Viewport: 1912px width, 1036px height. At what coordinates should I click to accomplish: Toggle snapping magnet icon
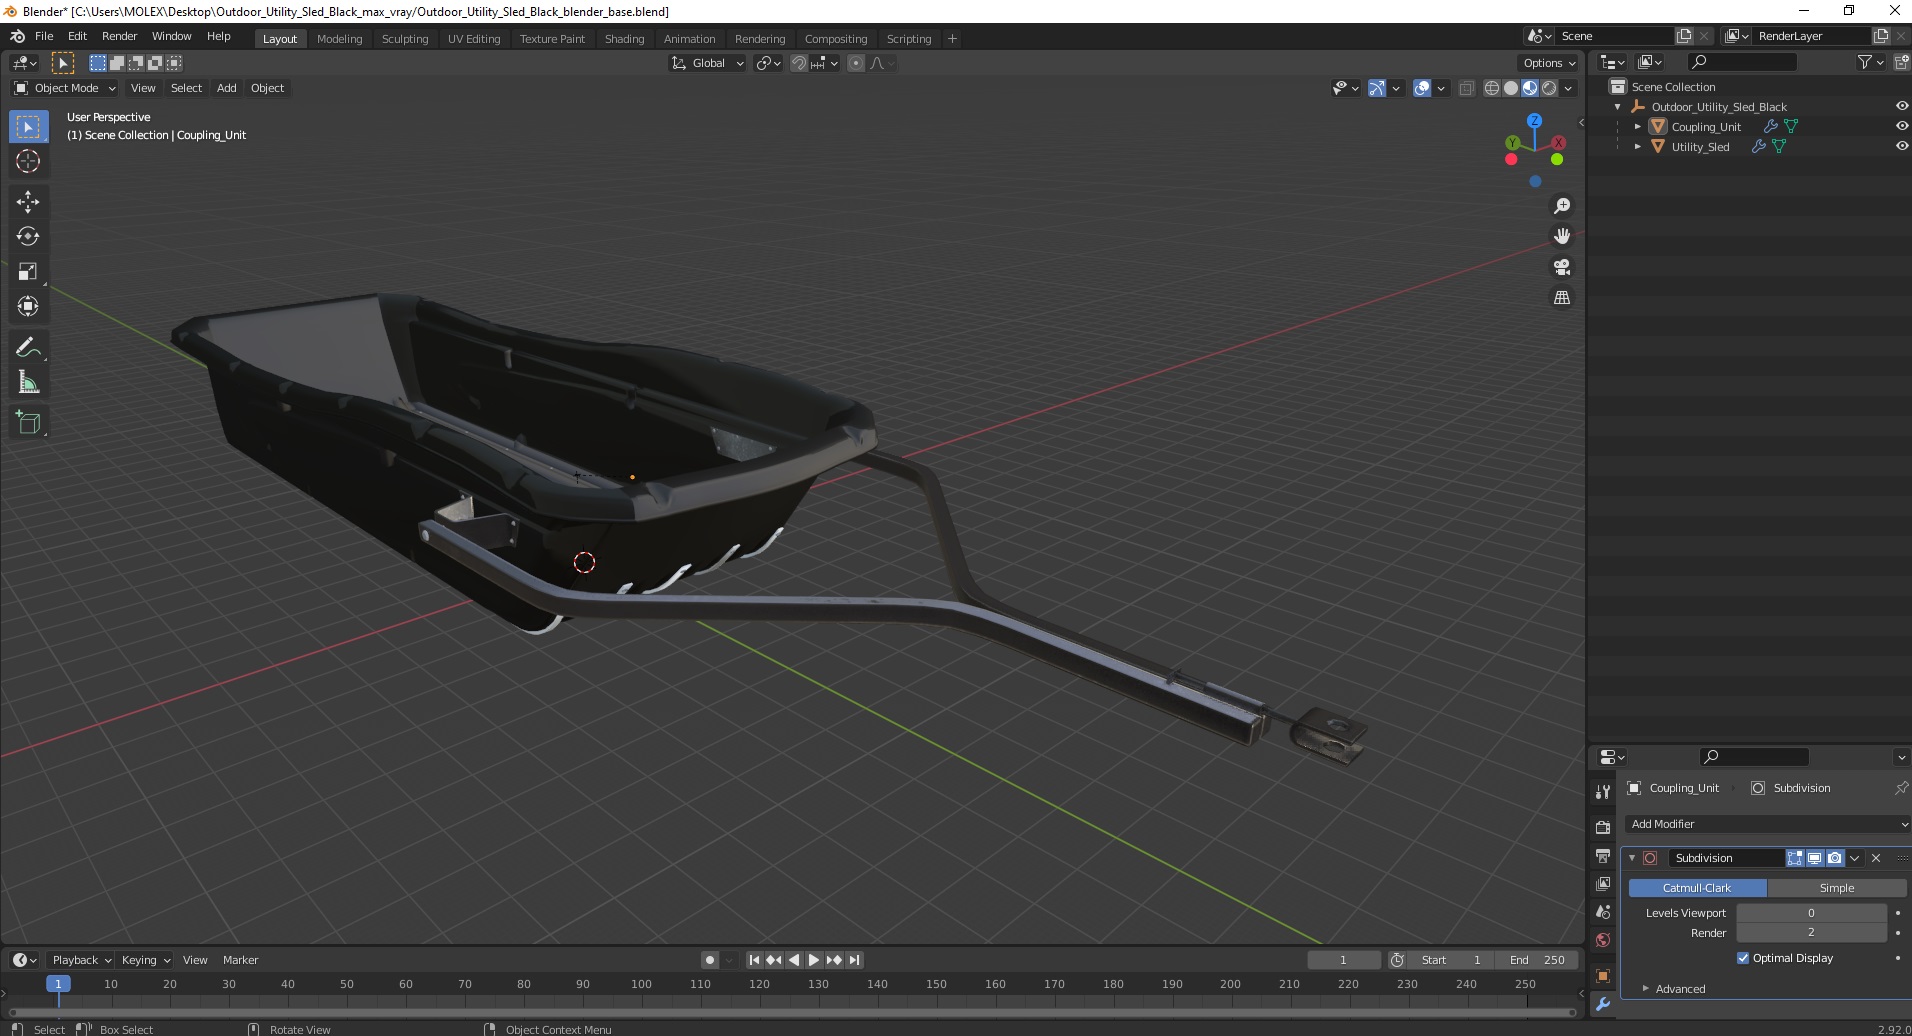click(x=798, y=63)
